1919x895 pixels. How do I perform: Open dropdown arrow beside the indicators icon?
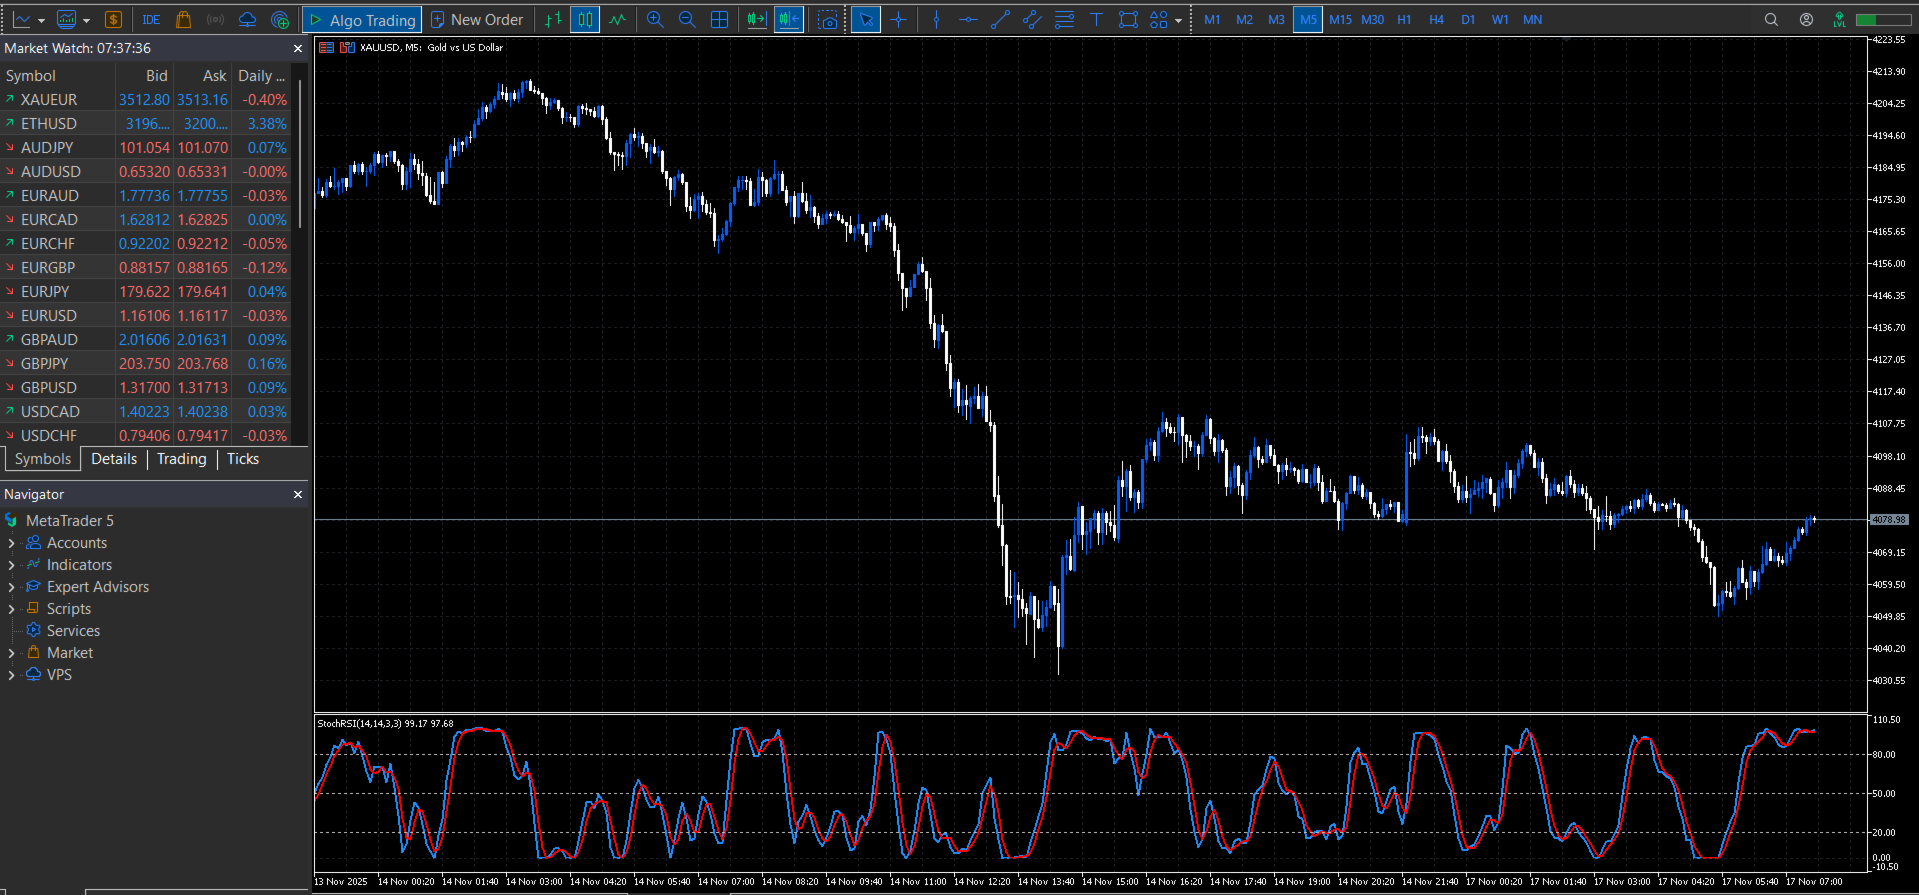click(x=87, y=20)
